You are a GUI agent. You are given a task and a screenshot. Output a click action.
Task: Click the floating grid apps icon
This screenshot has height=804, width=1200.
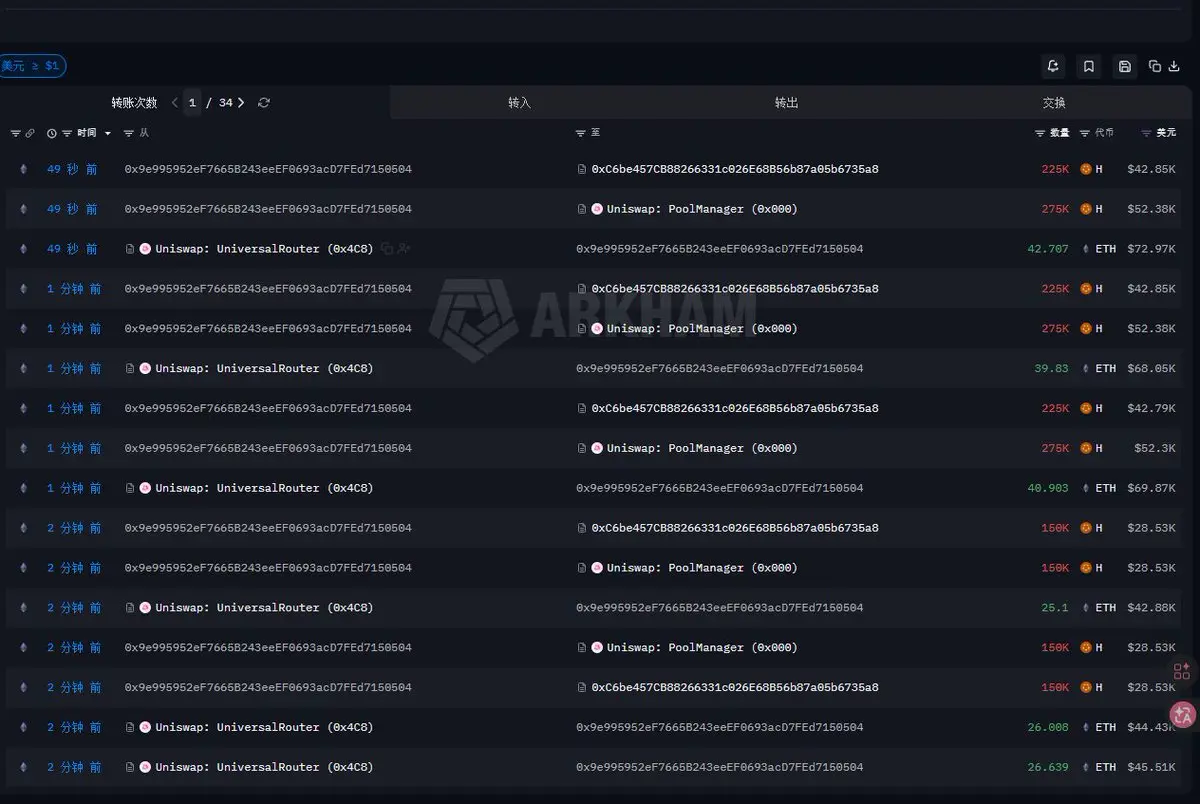click(x=1182, y=671)
